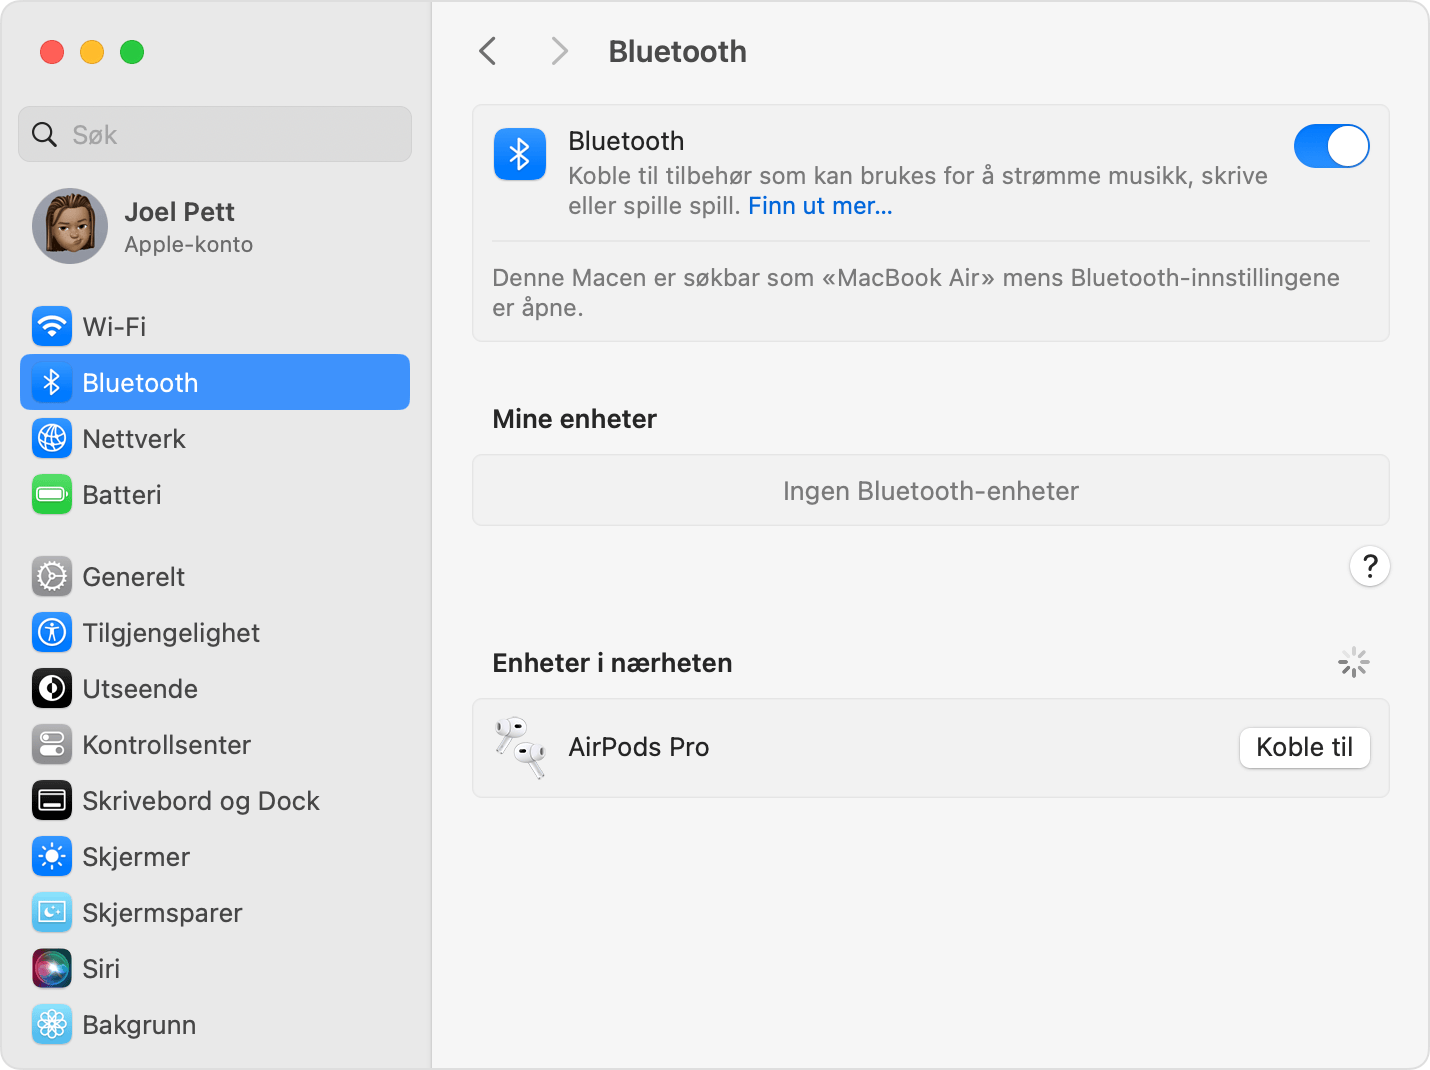Screen dimensions: 1430x1070
Task: Click the Skjermsparer icon
Action: click(x=52, y=912)
